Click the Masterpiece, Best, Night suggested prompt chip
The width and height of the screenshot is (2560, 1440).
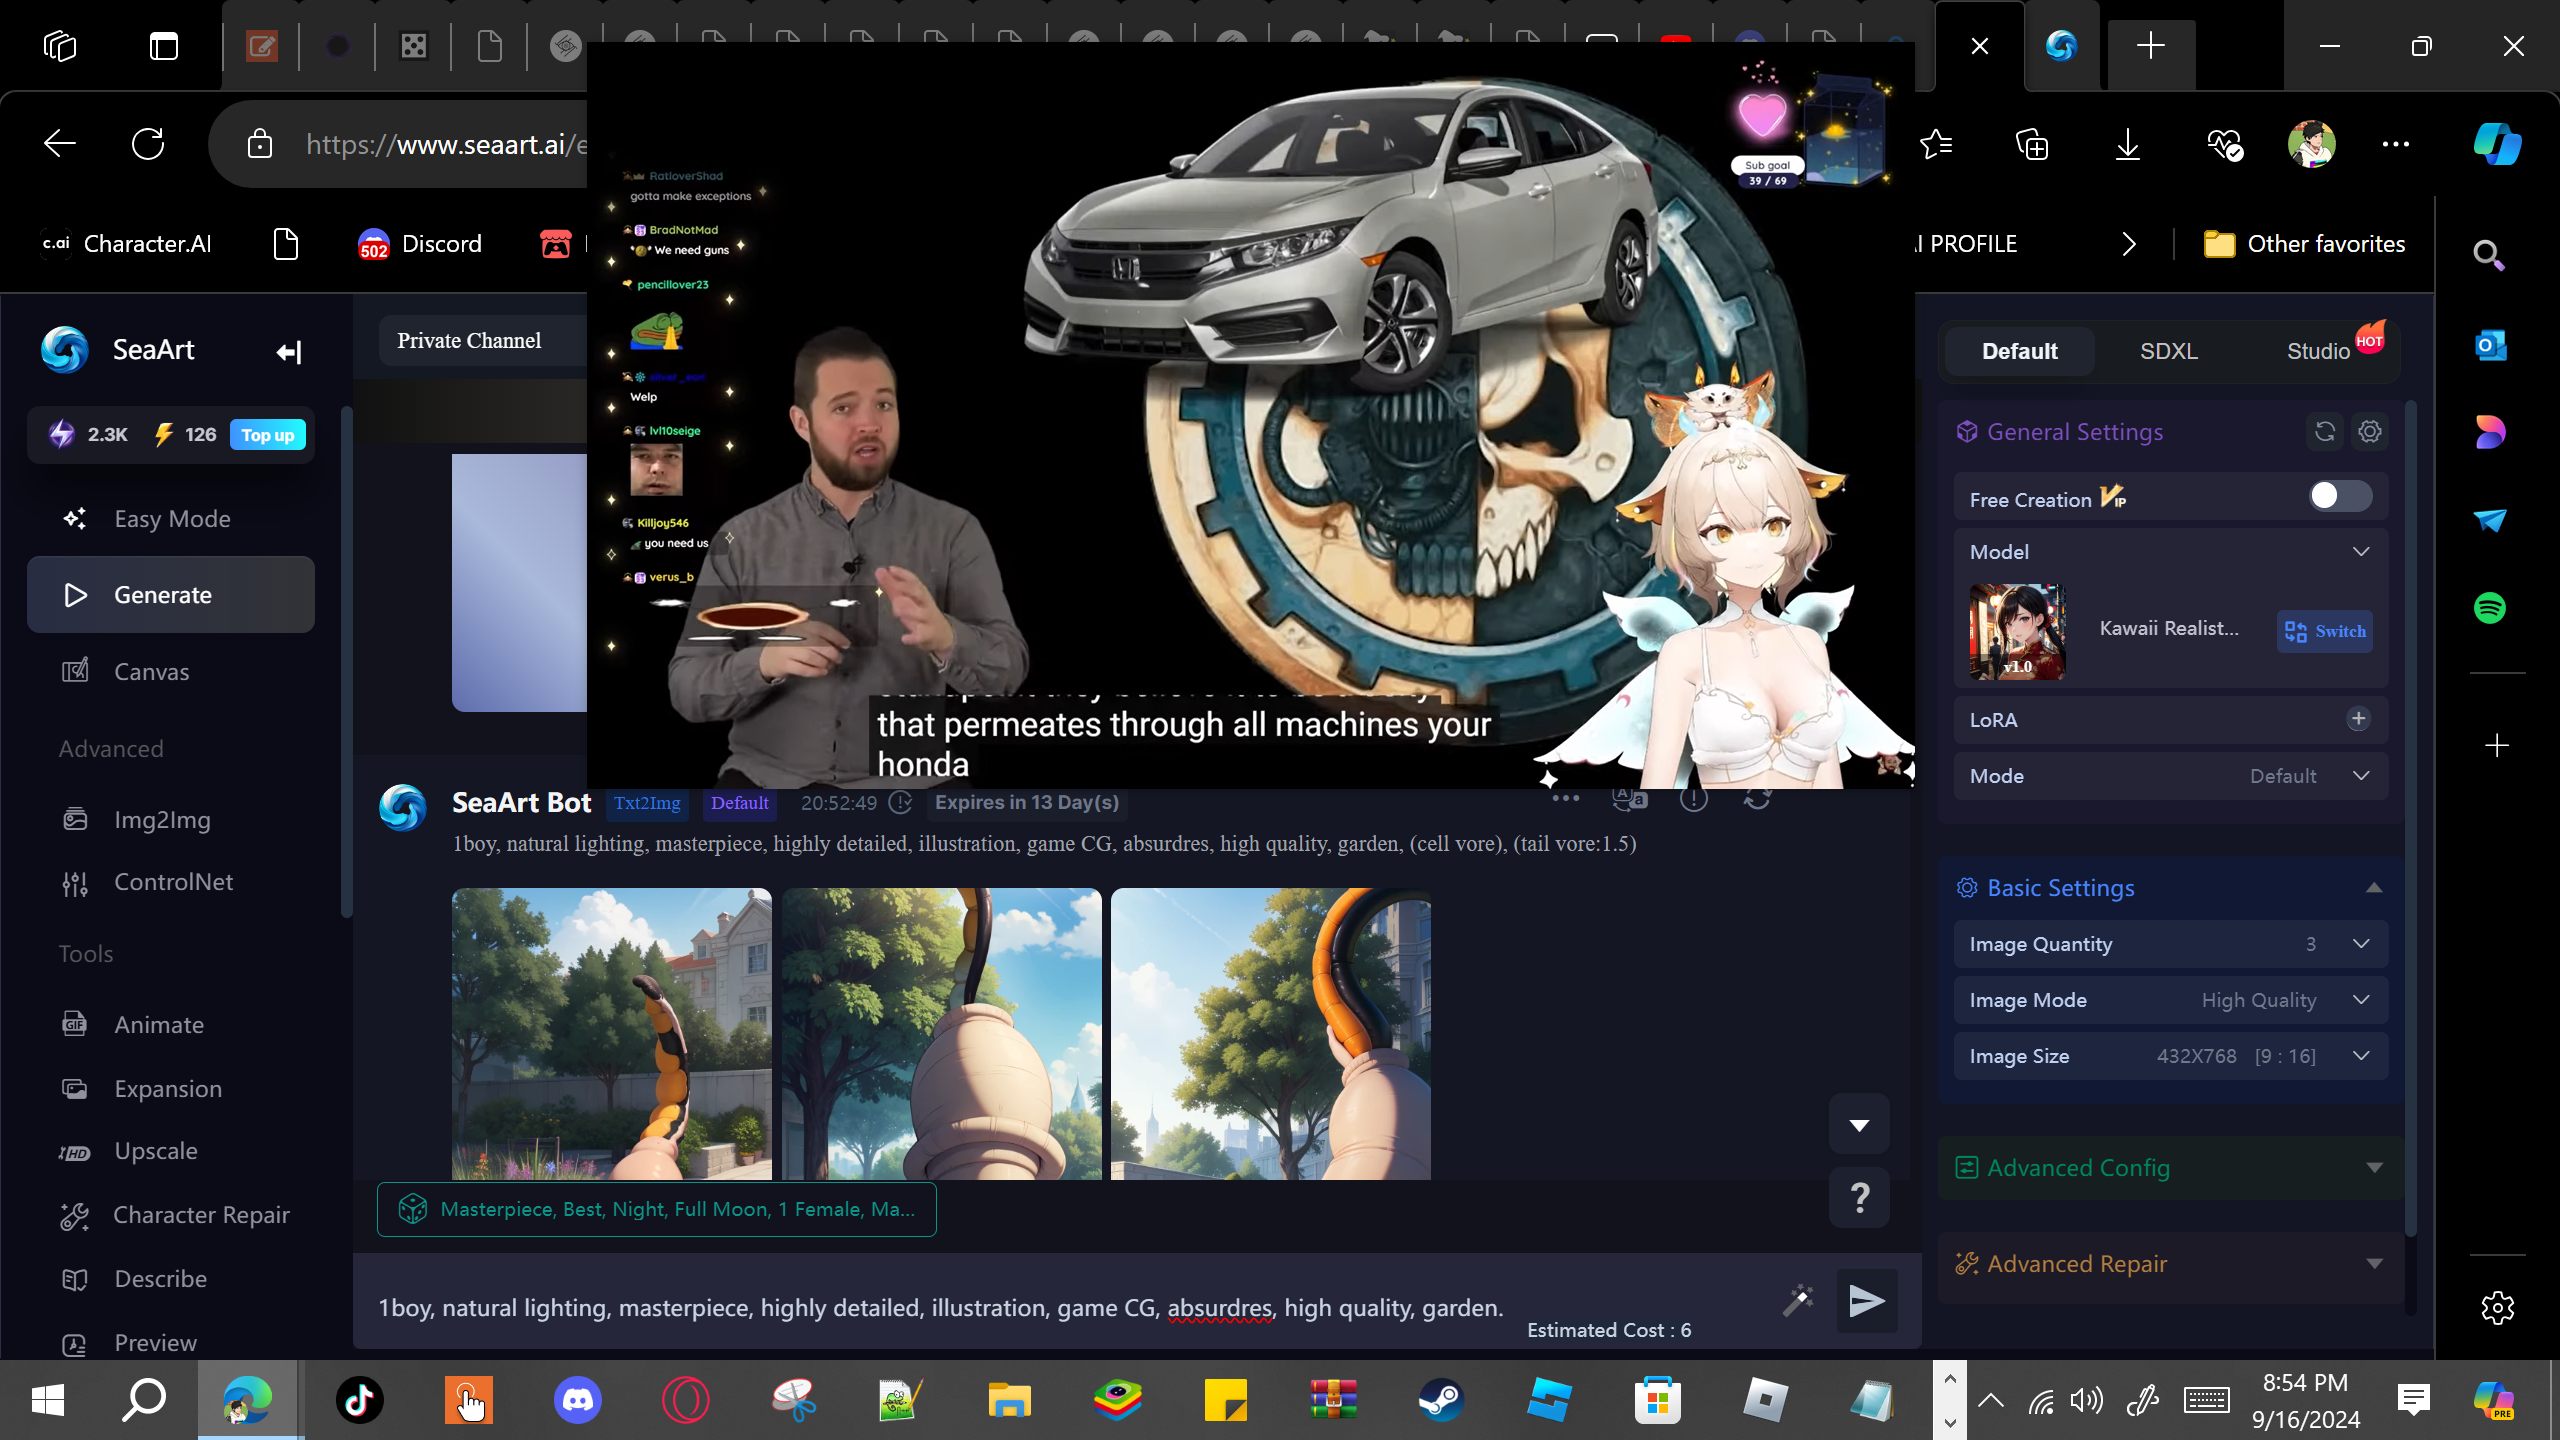point(657,1210)
